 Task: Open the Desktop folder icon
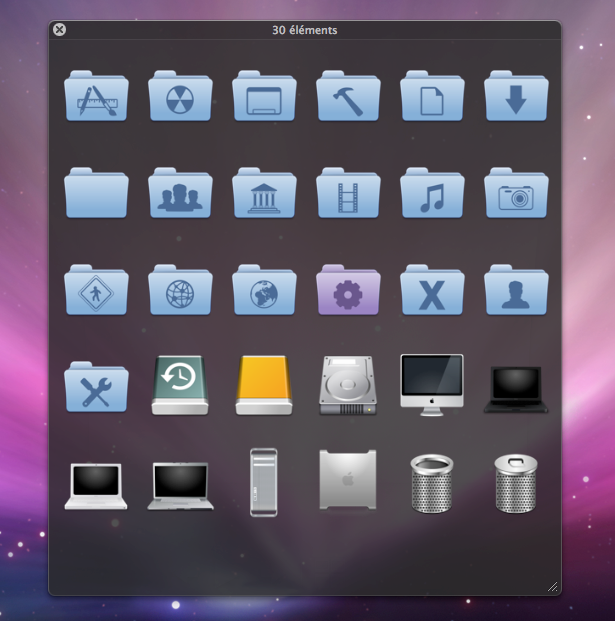264,96
